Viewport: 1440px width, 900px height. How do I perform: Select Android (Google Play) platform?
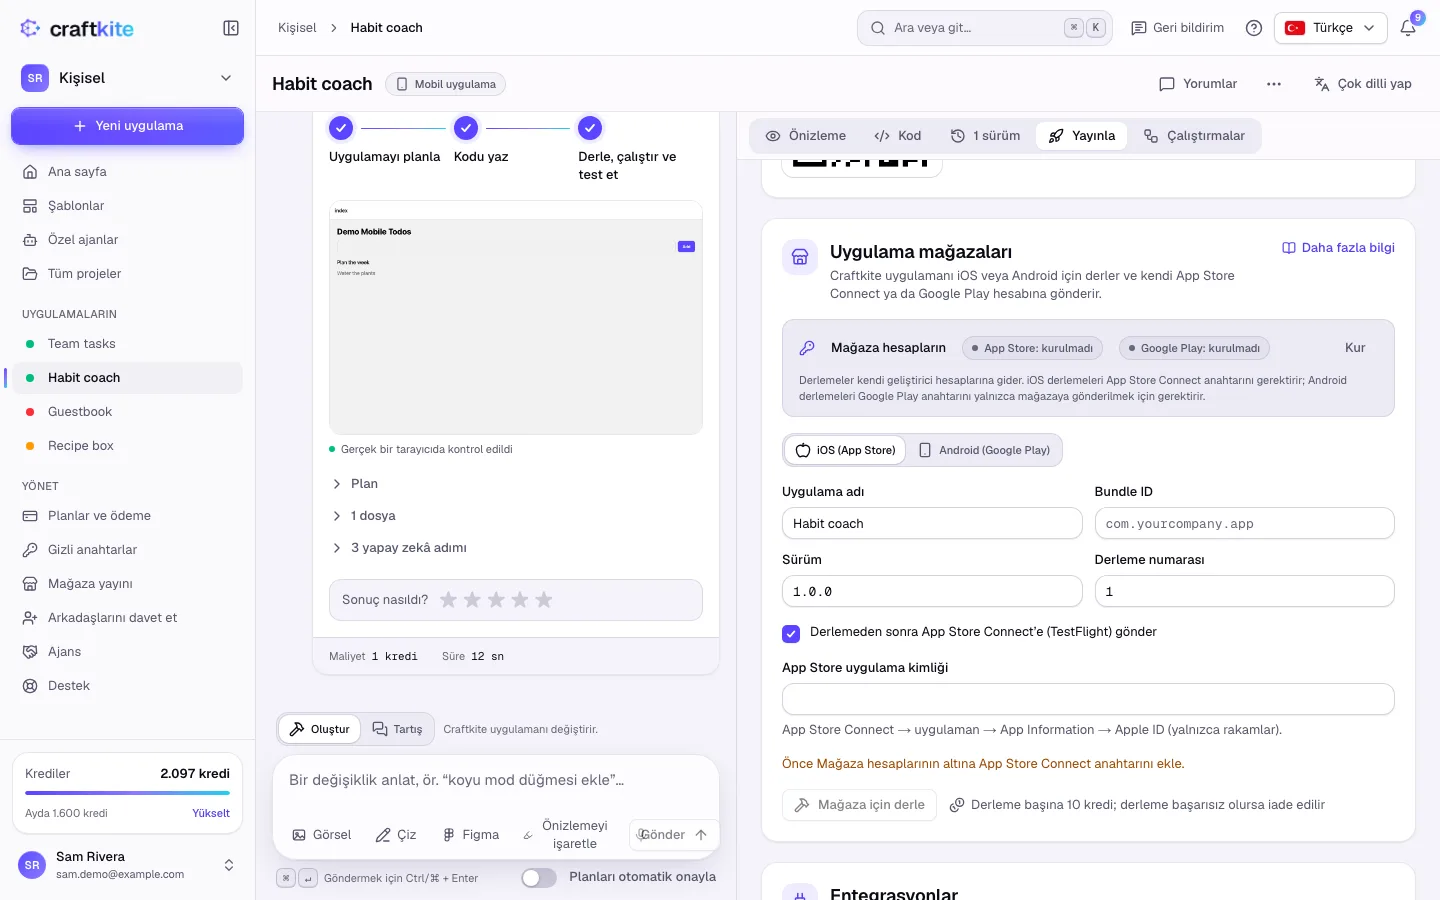tap(985, 450)
